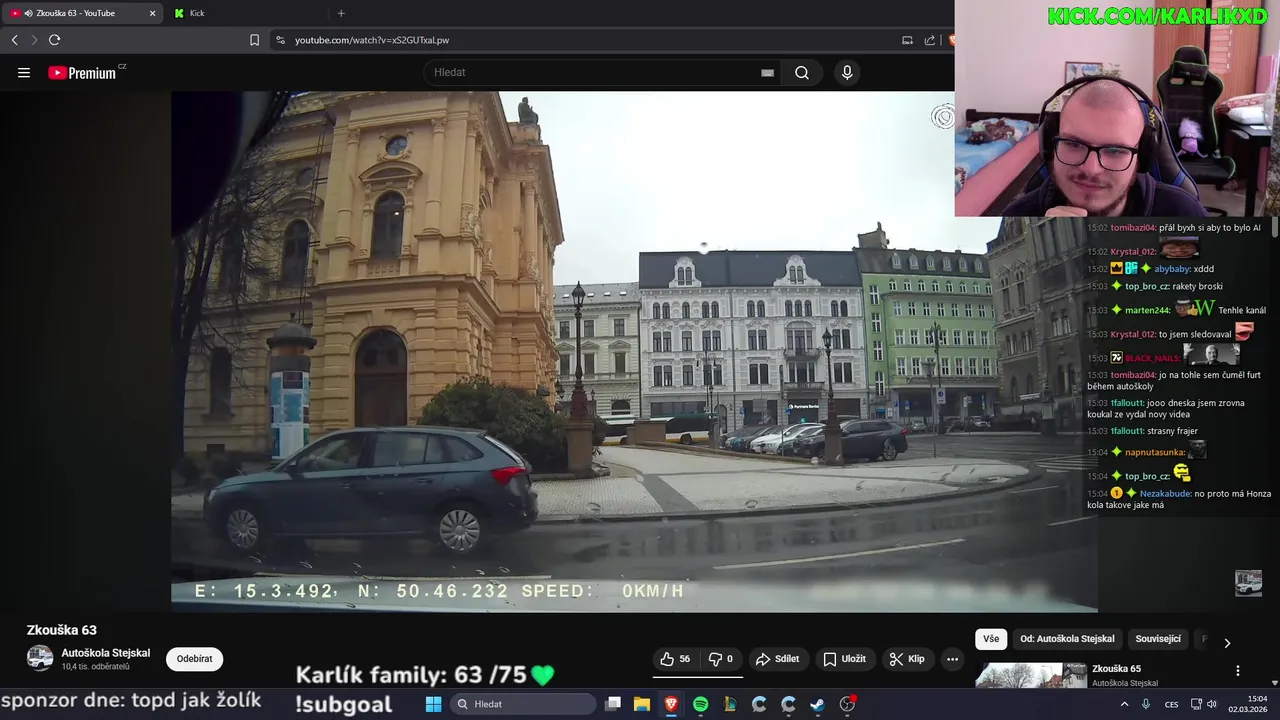This screenshot has width=1280, height=720.
Task: Open Zkouška 65 video title link
Action: [x=1116, y=669]
